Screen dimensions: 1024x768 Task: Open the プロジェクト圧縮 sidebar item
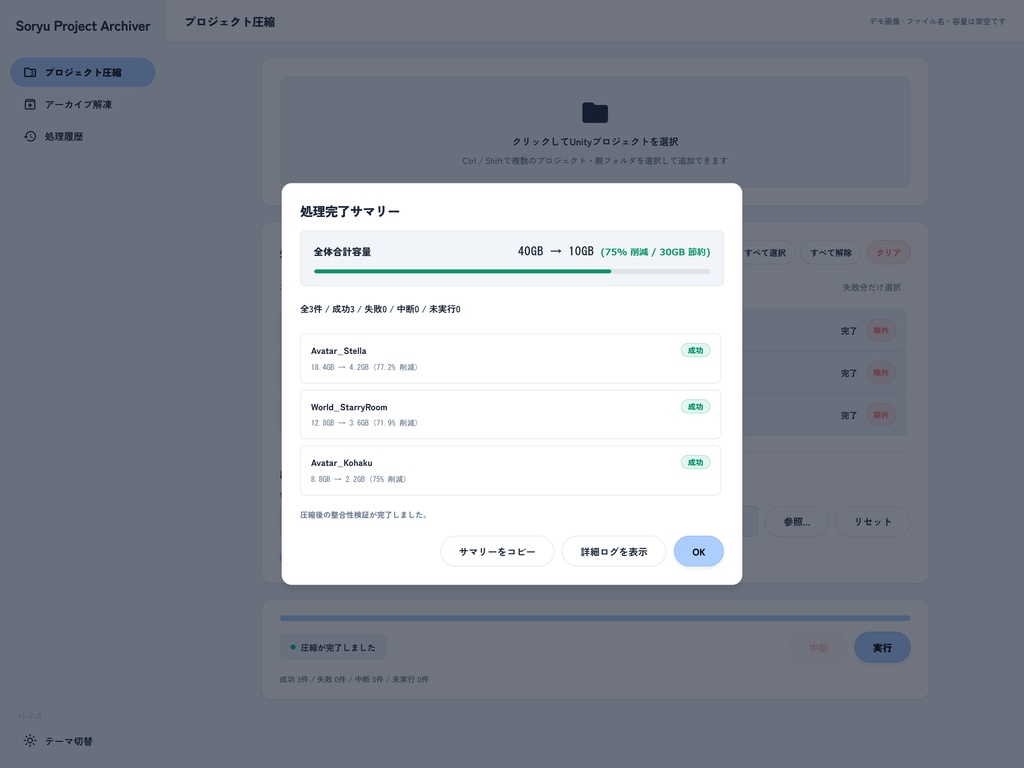pyautogui.click(x=83, y=72)
